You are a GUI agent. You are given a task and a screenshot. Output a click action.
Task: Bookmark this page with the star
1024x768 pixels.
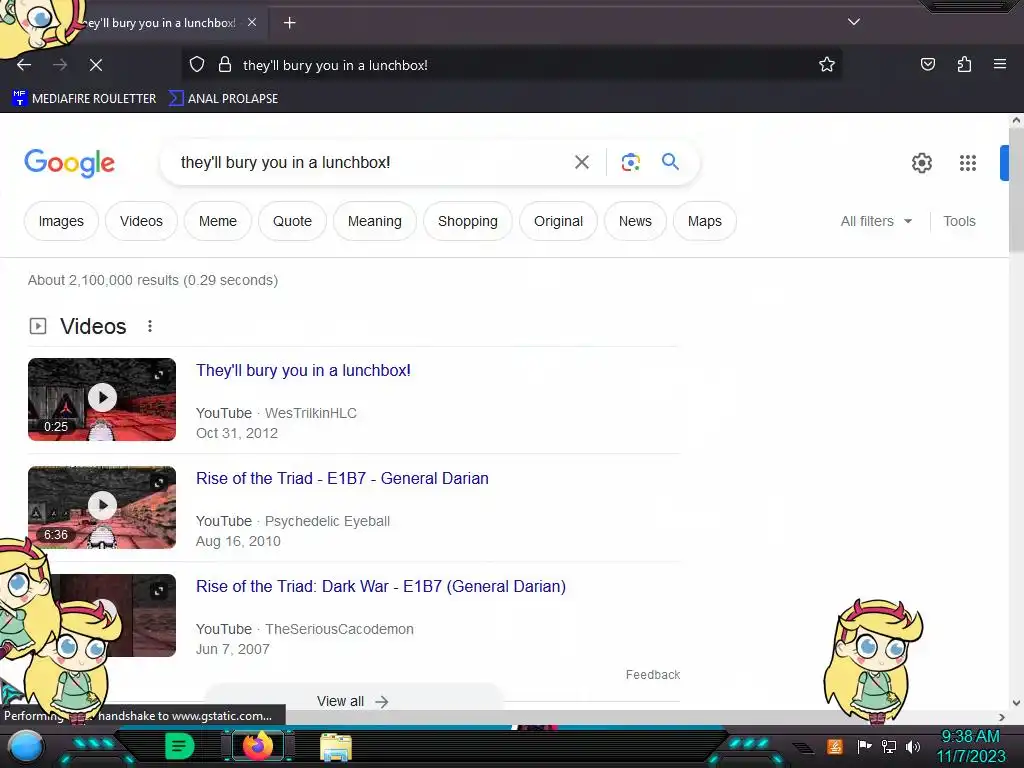click(827, 65)
